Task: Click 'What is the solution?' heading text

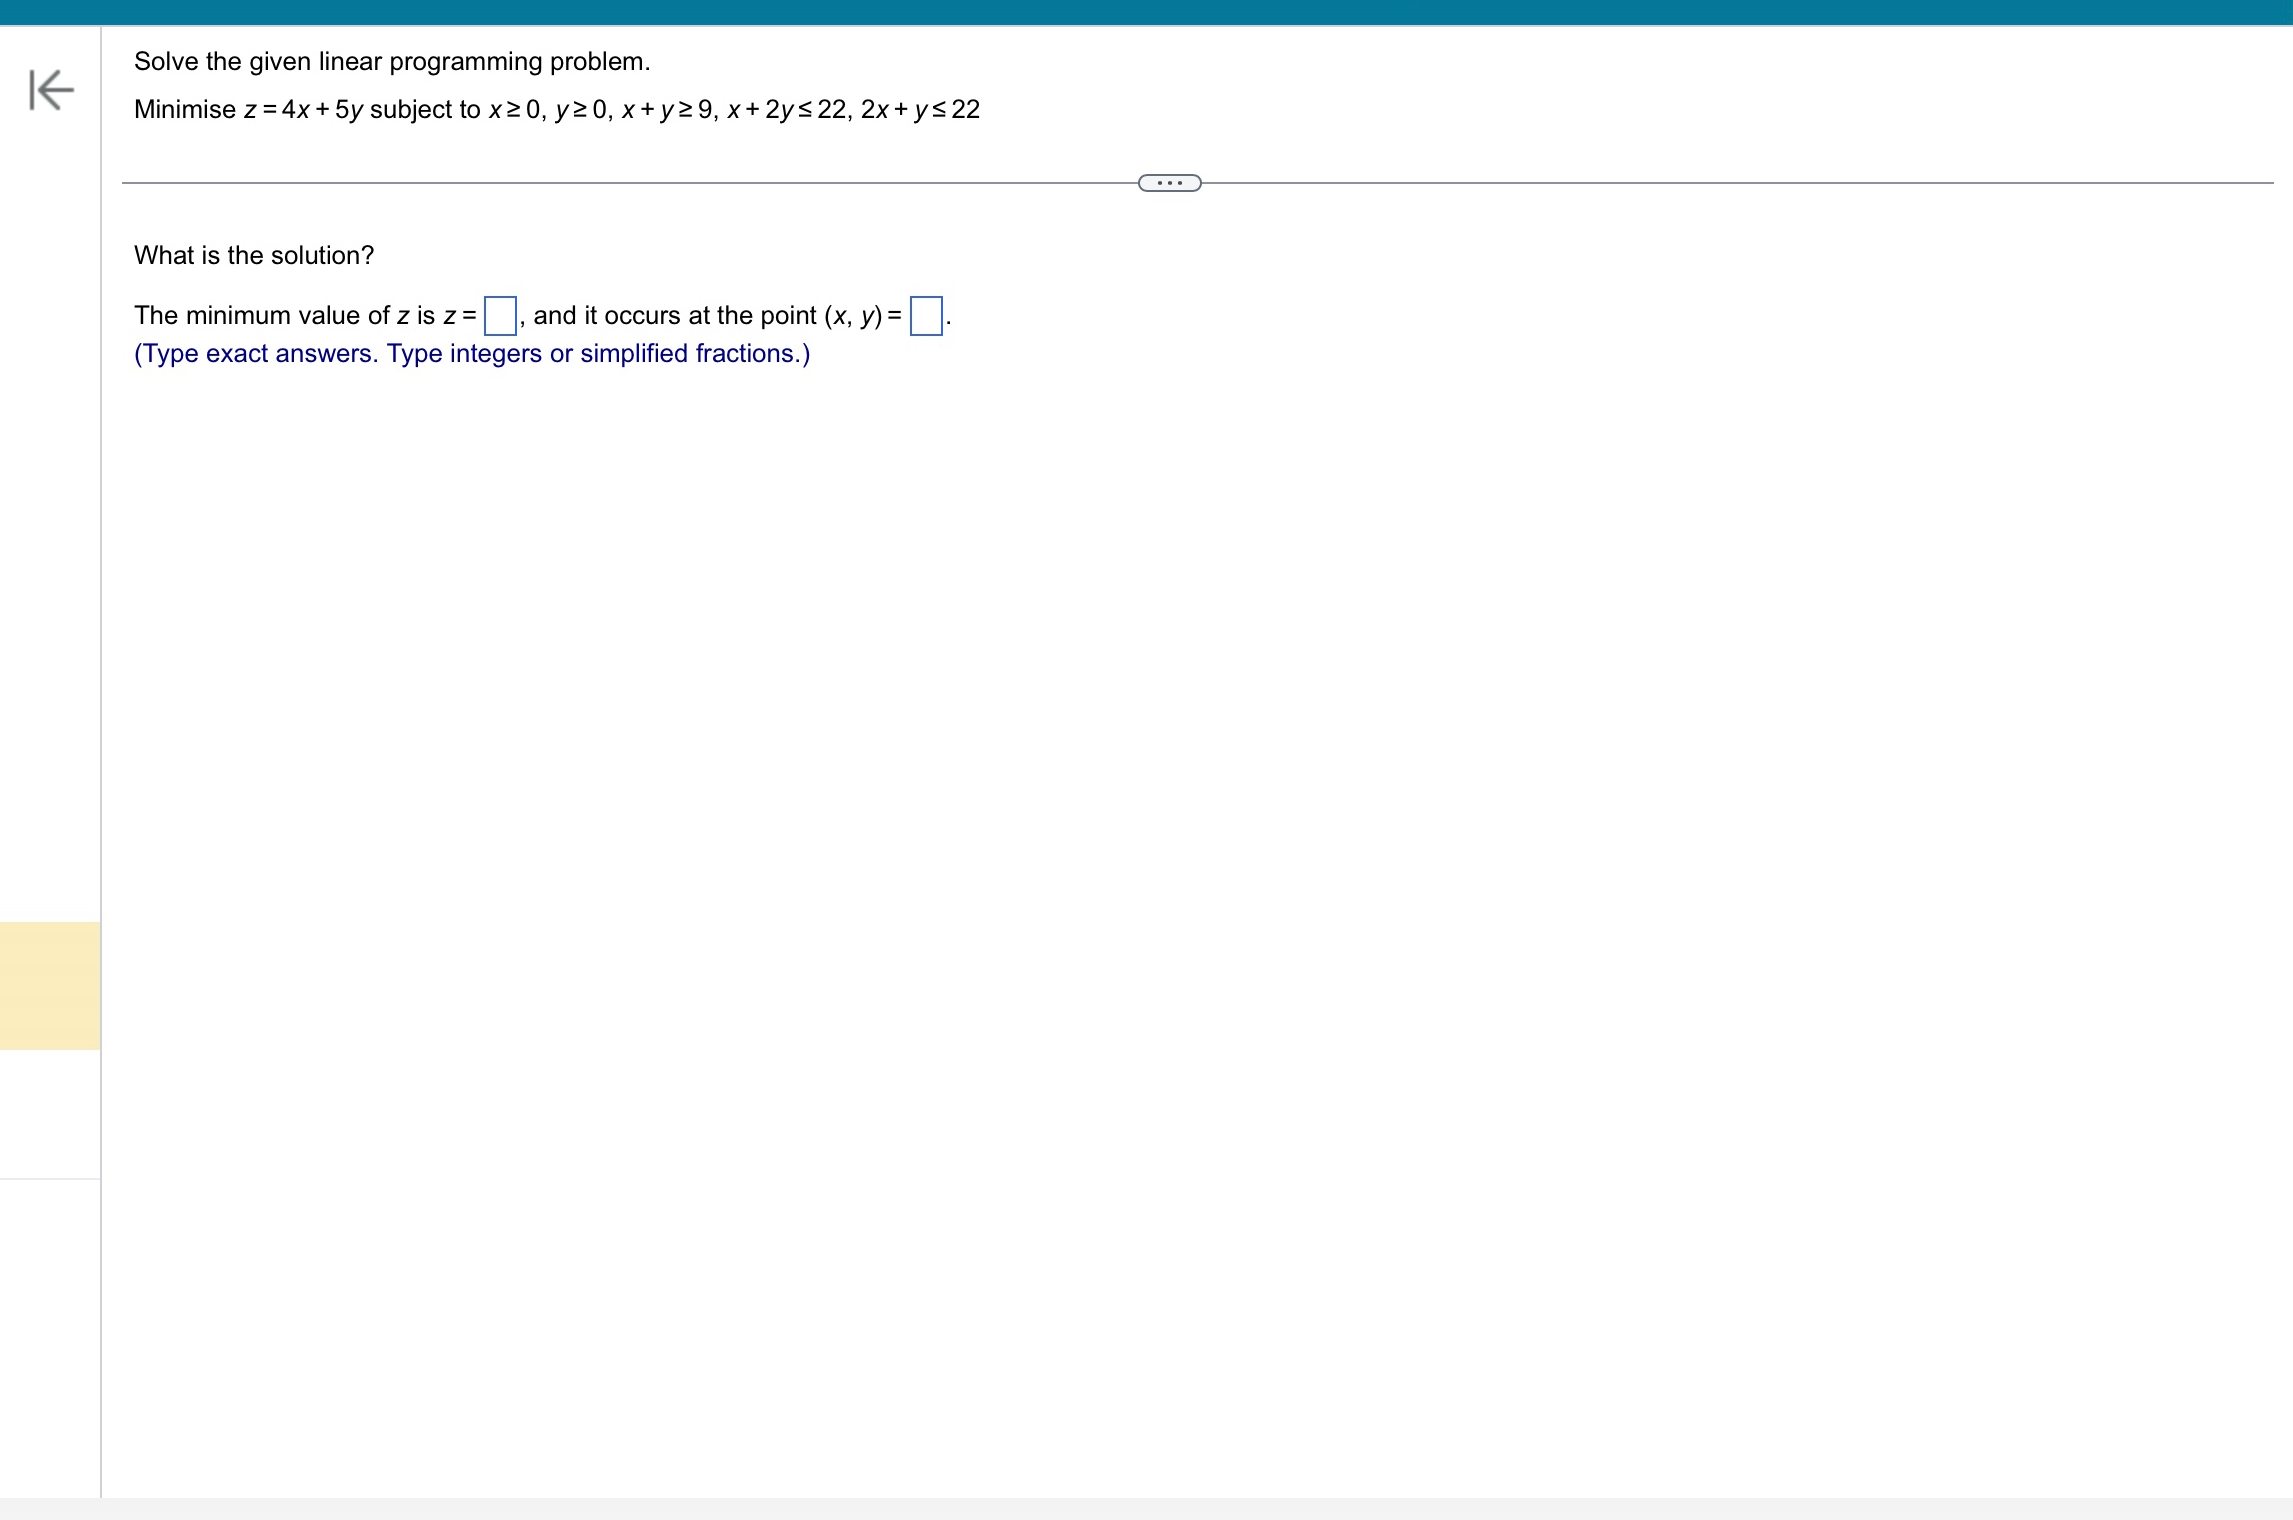Action: point(253,255)
